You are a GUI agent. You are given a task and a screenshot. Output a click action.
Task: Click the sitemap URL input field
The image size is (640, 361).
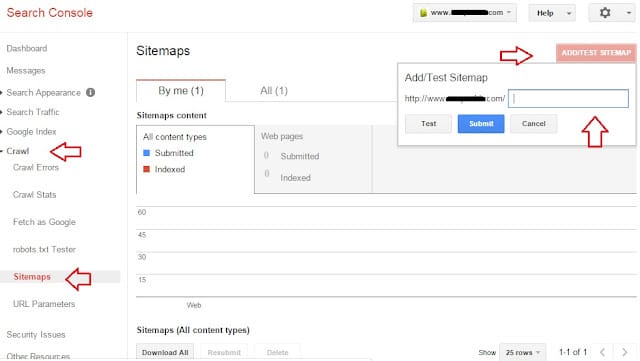[568, 98]
